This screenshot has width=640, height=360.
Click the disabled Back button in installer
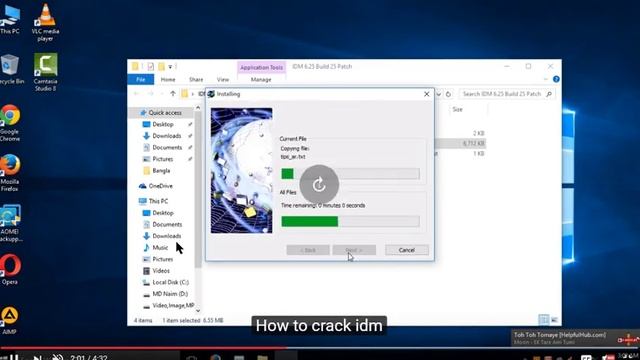point(308,250)
